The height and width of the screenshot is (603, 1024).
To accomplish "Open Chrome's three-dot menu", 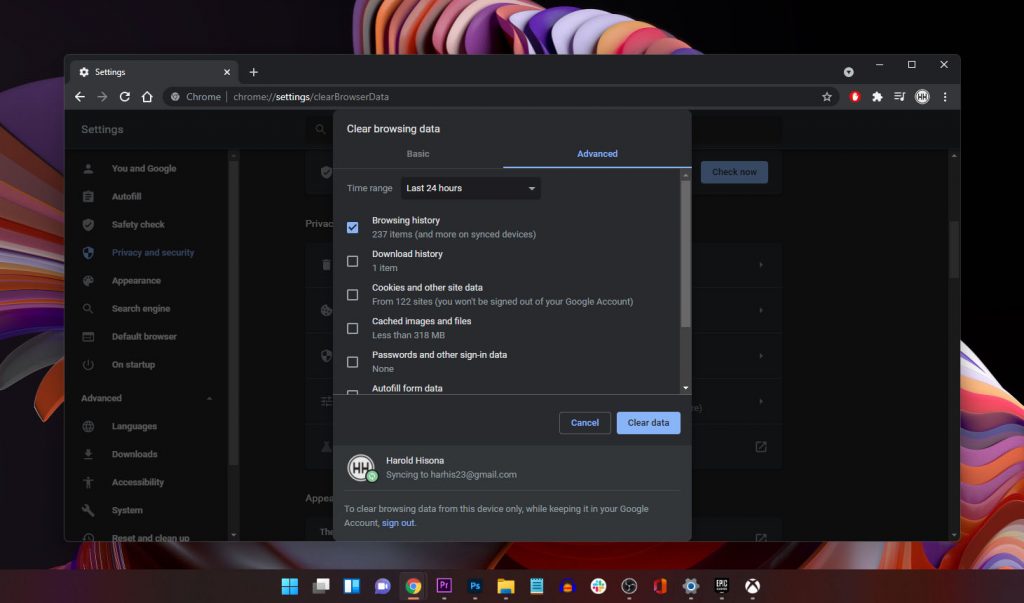I will [945, 97].
